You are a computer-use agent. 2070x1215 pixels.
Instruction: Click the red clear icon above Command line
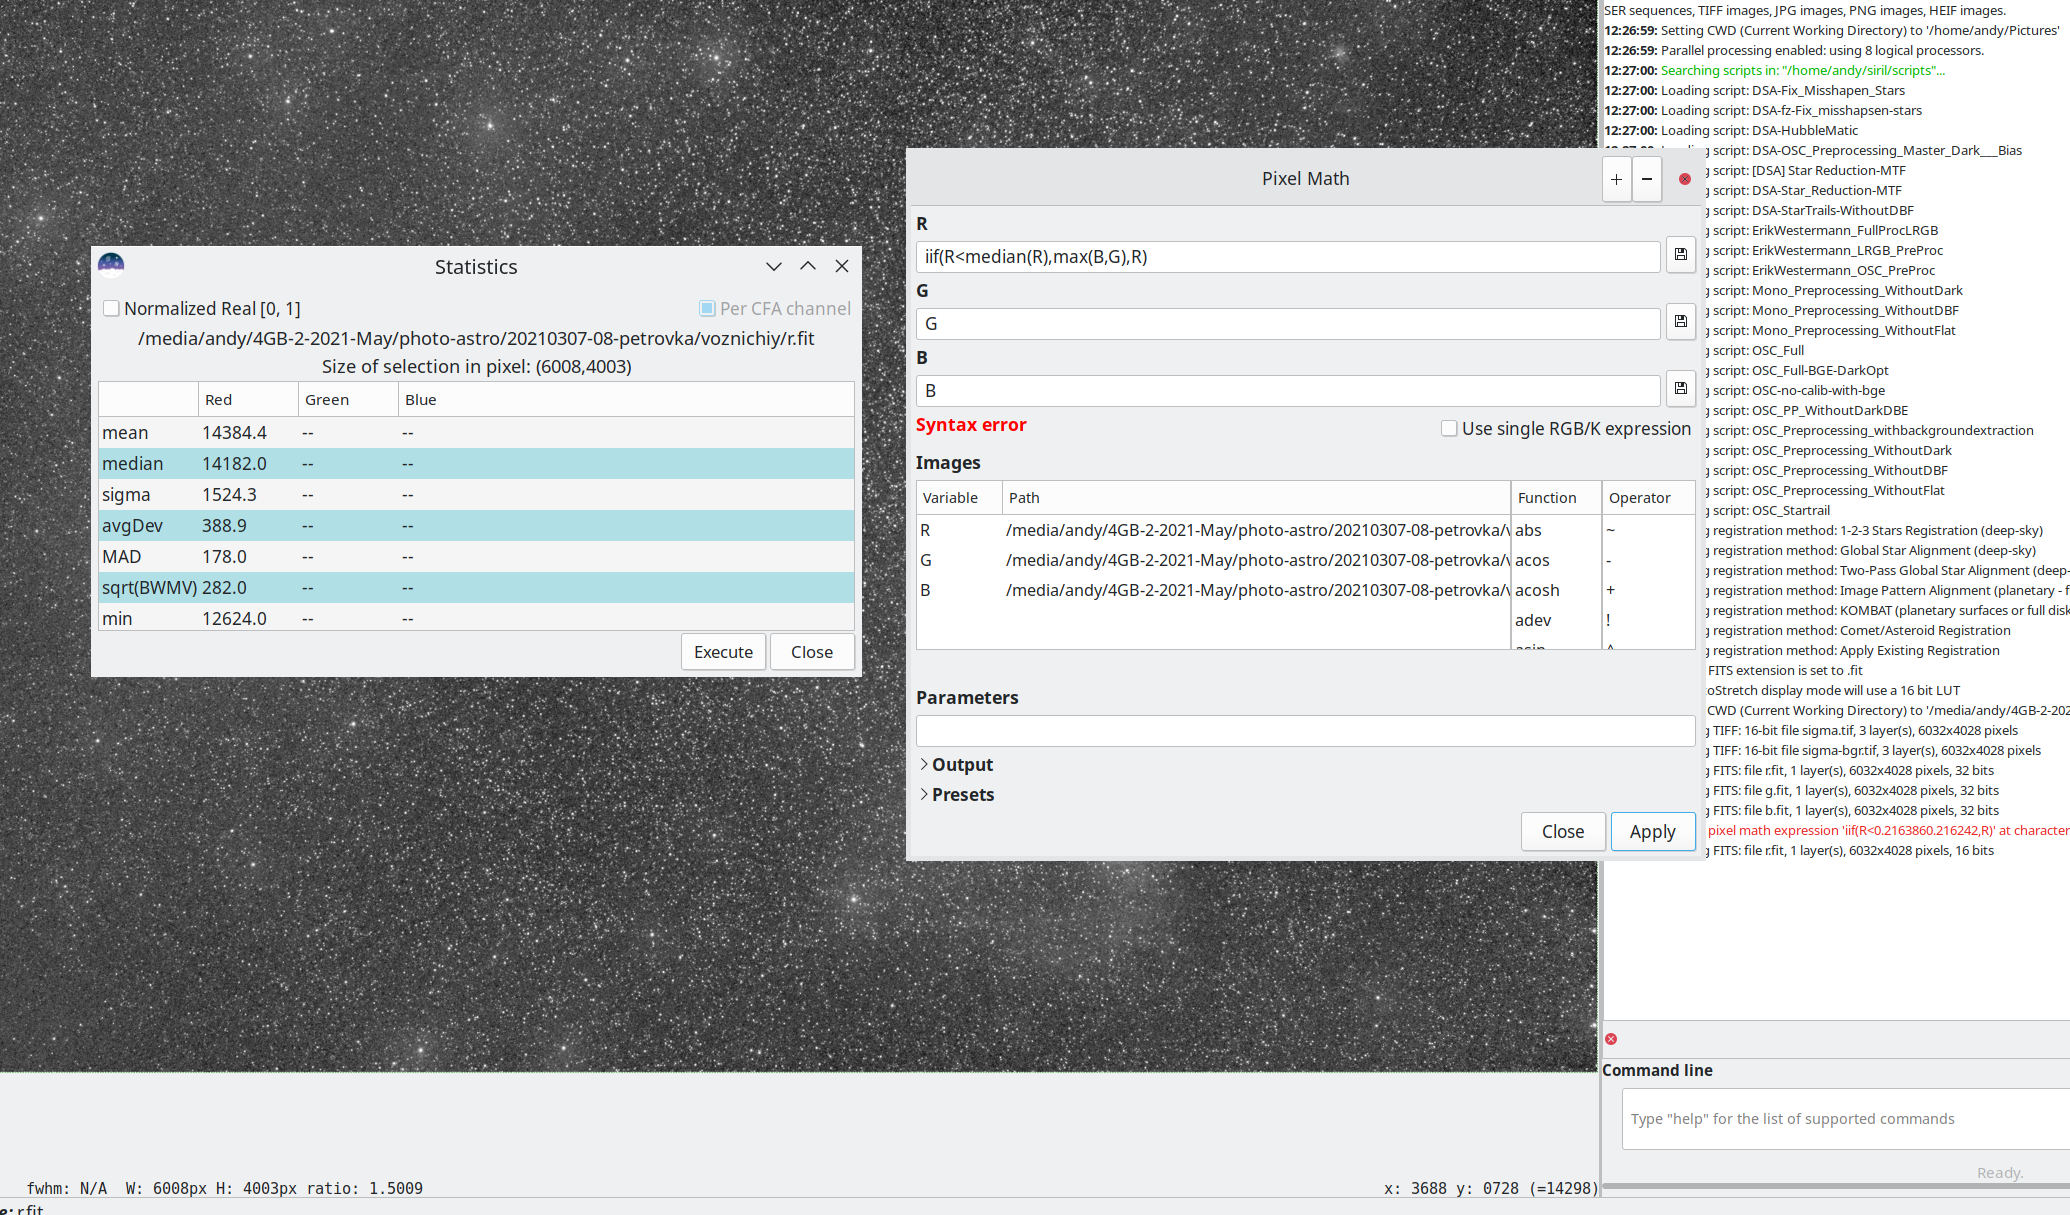click(x=1611, y=1039)
